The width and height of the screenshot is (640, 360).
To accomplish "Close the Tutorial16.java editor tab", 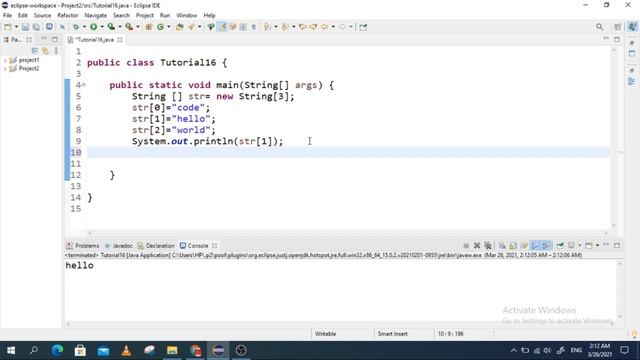I will click(x=120, y=40).
